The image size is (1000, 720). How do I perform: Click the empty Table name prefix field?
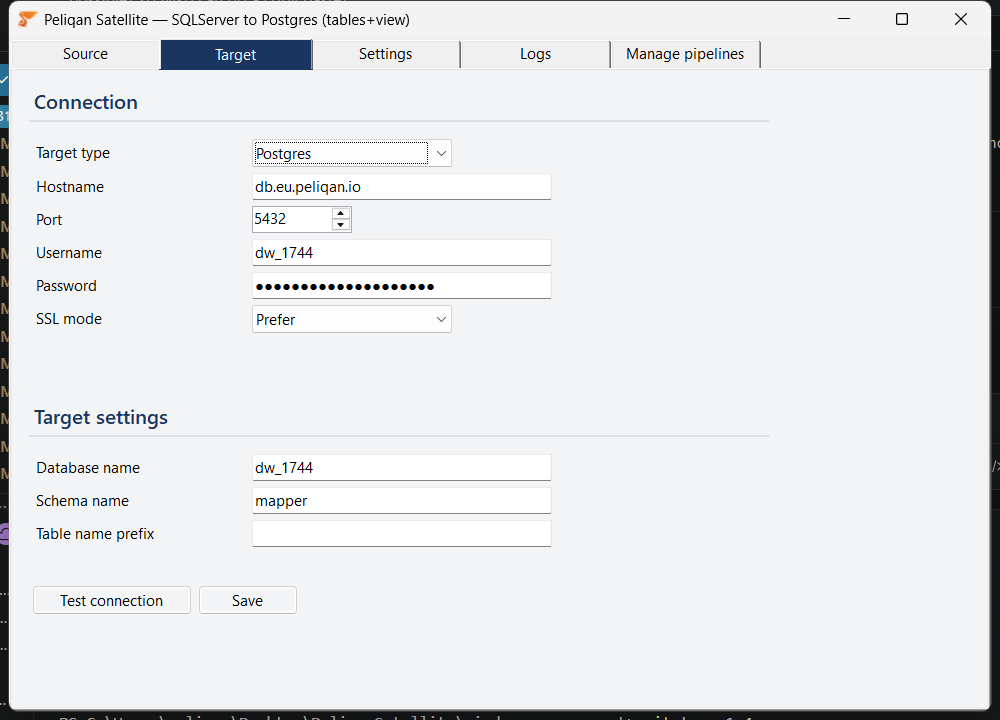click(402, 534)
